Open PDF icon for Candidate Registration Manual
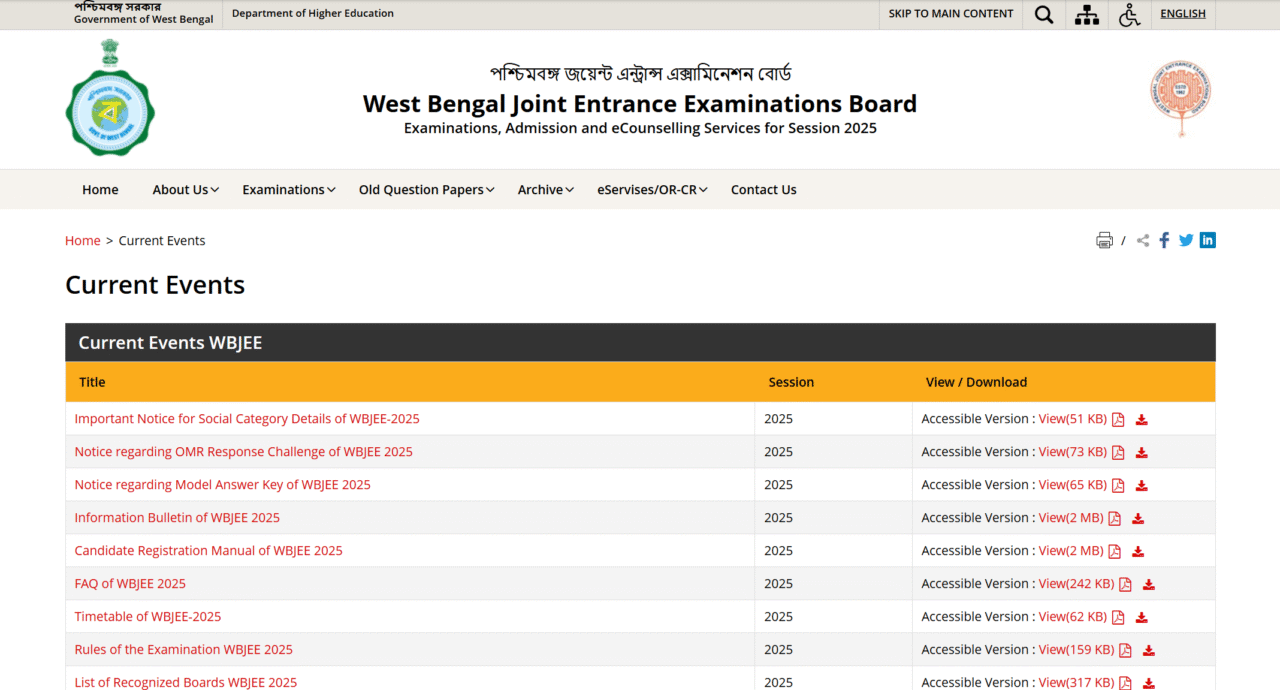1280x690 pixels. coord(1114,552)
